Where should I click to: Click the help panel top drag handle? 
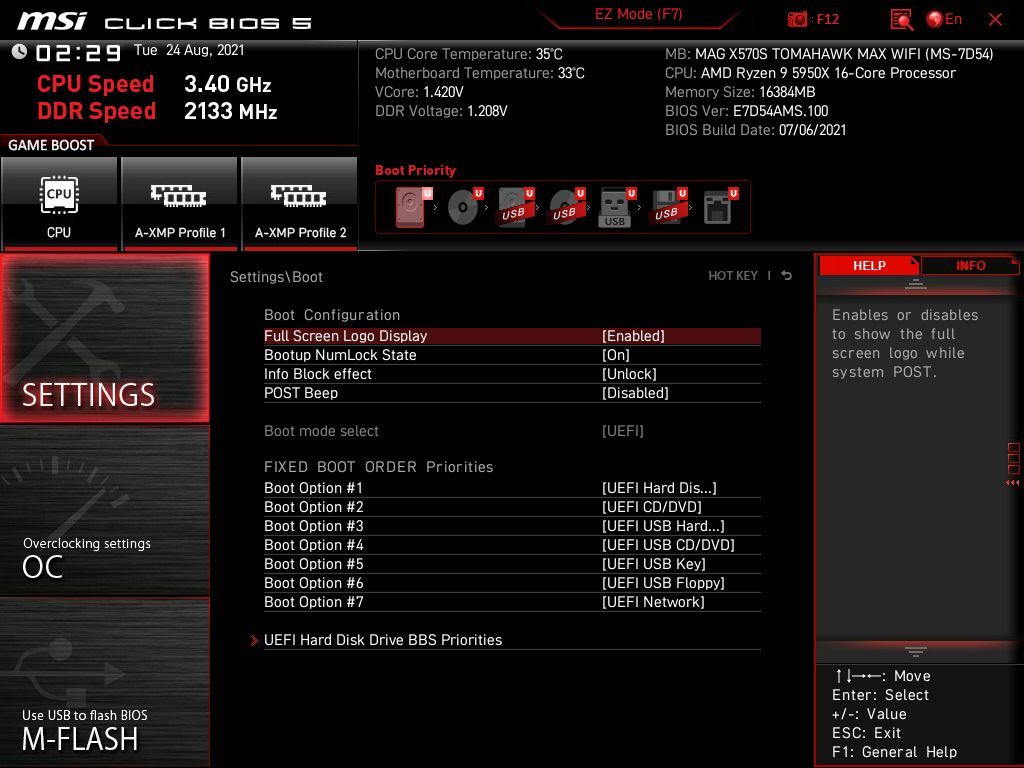[x=916, y=284]
